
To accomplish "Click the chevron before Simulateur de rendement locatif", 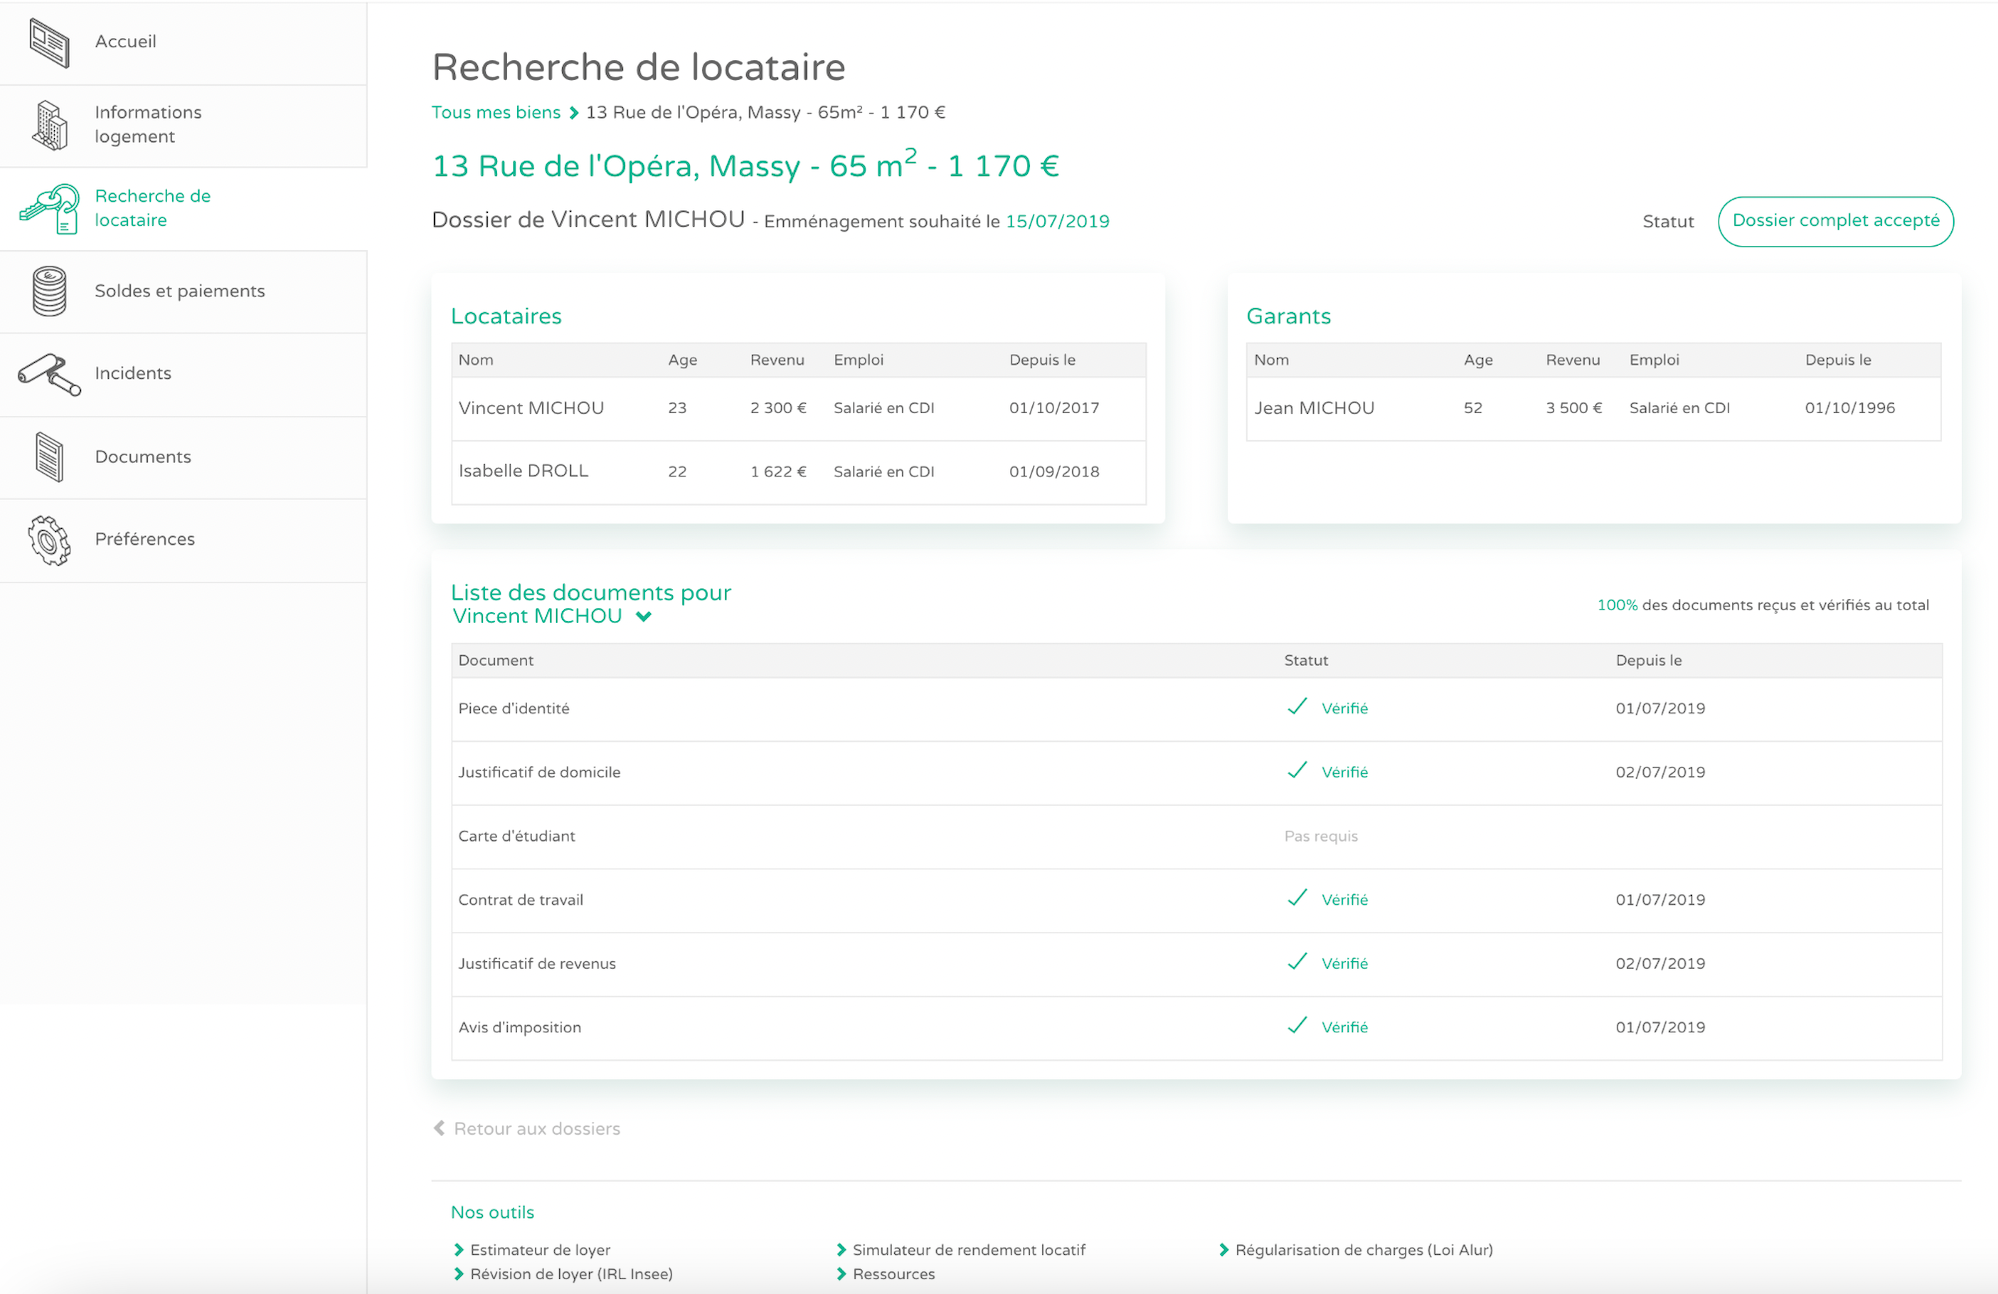I will point(841,1250).
